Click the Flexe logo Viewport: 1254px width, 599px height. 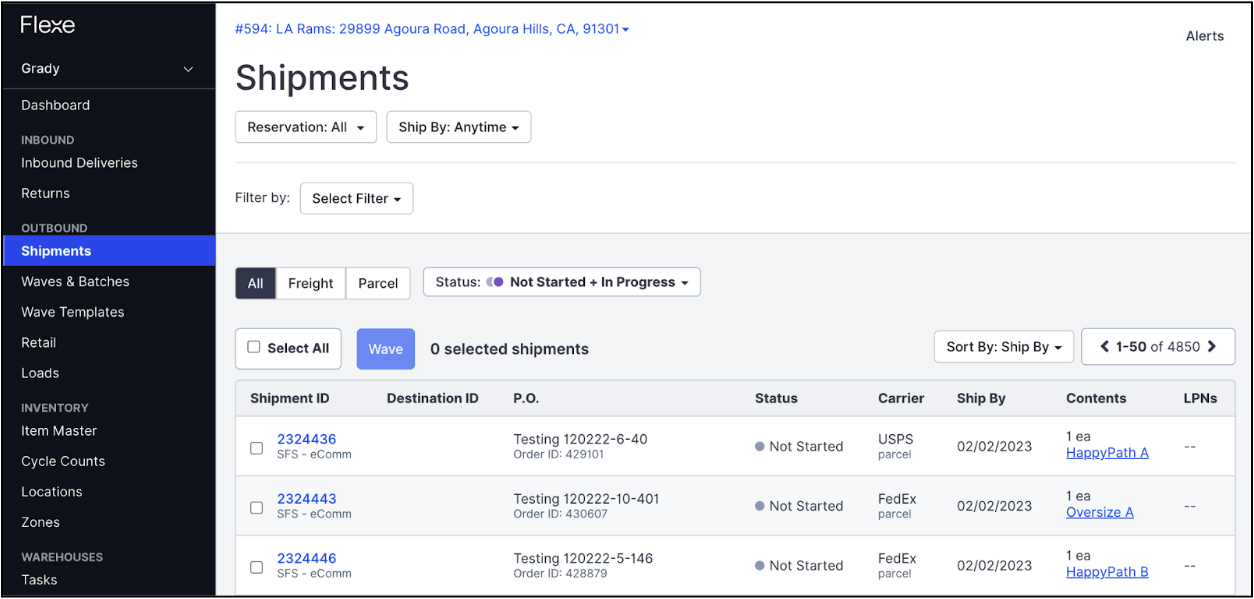tap(48, 25)
